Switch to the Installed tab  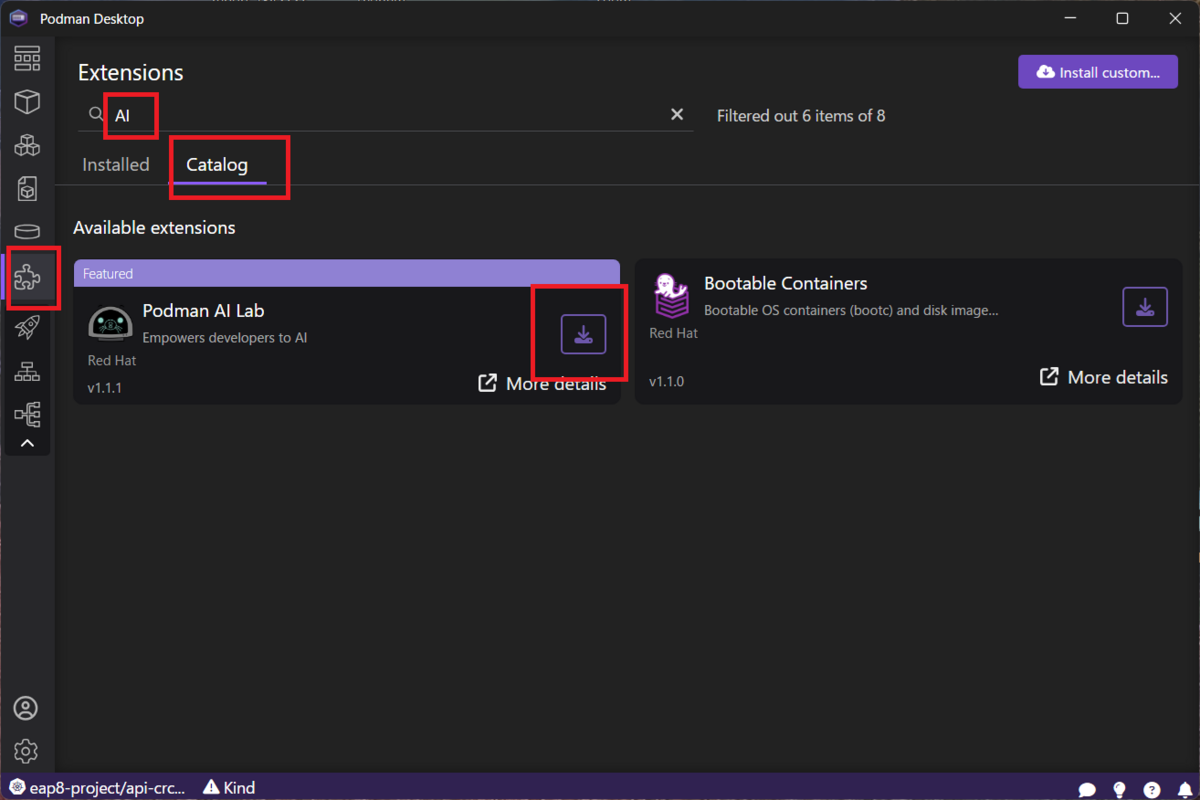pyautogui.click(x=116, y=165)
